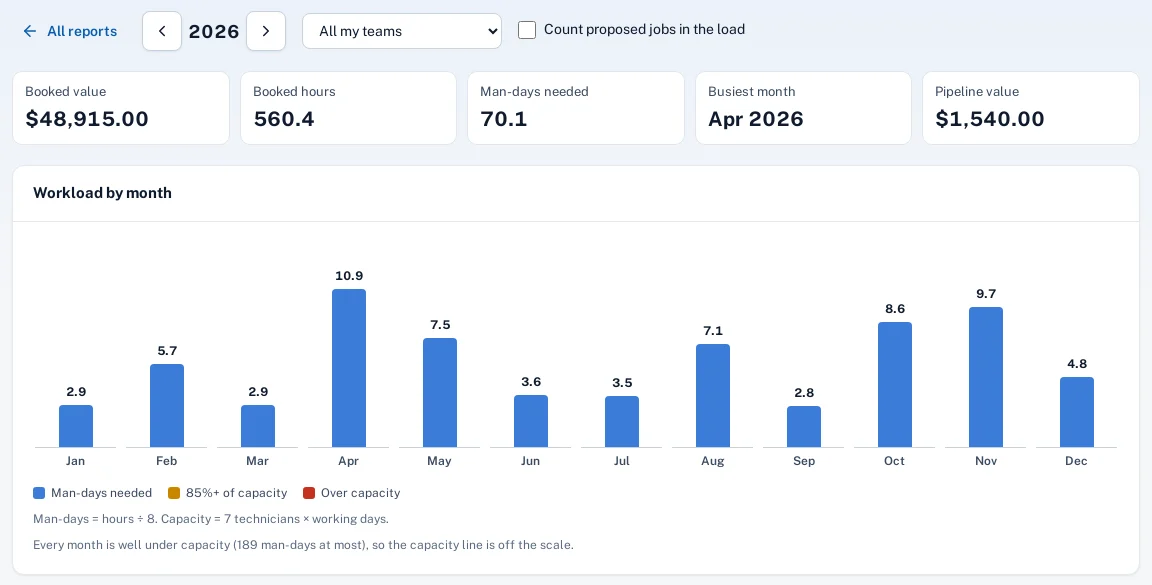Click the 7.1 value label above August
This screenshot has width=1152, height=585.
pos(713,331)
